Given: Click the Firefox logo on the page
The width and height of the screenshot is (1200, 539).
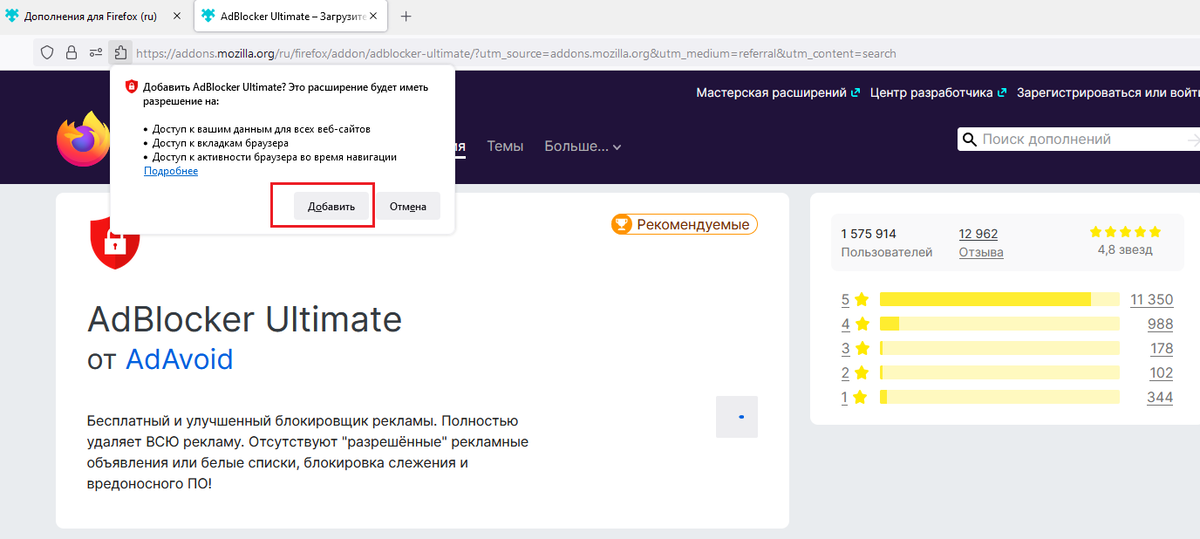Looking at the screenshot, I should click(x=84, y=140).
